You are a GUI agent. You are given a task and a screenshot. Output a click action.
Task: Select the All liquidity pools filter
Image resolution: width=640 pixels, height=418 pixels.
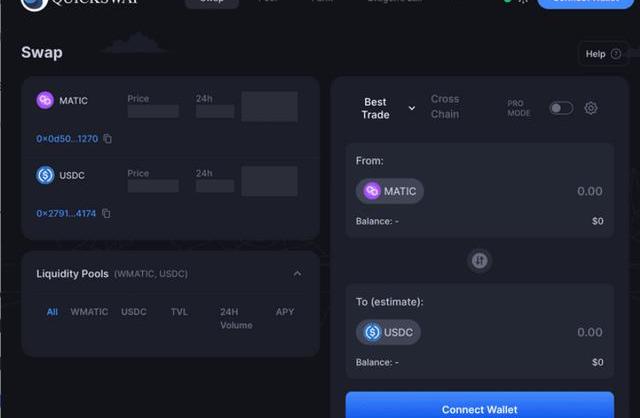coord(52,312)
